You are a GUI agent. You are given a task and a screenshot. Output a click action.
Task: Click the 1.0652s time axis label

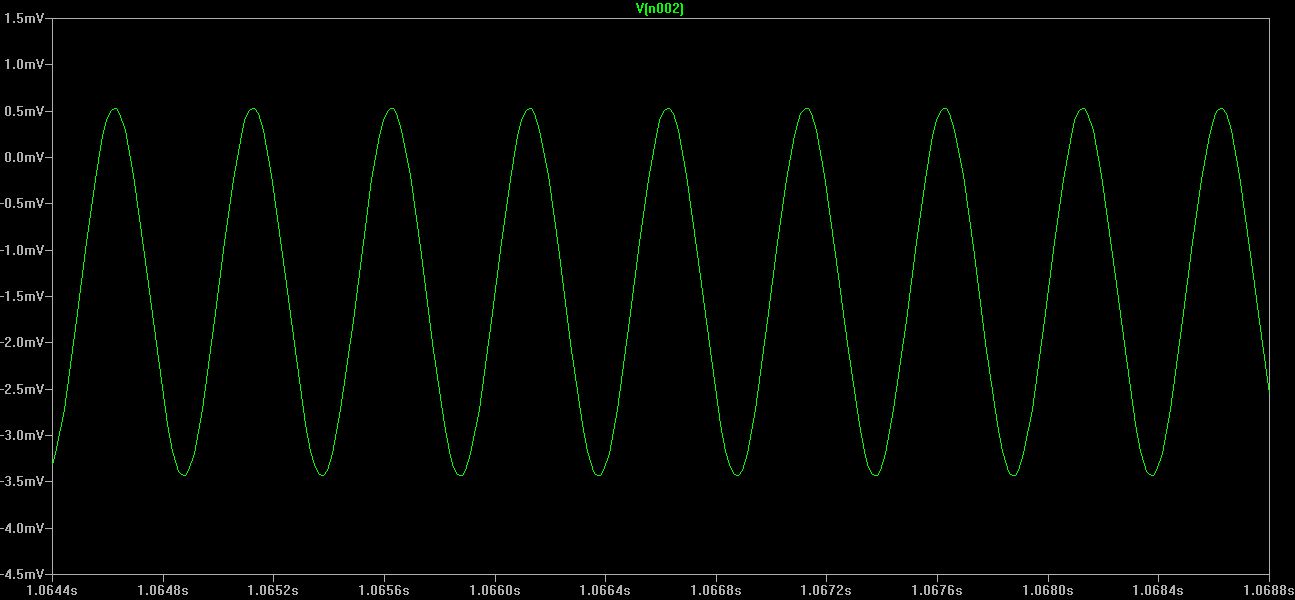click(274, 591)
